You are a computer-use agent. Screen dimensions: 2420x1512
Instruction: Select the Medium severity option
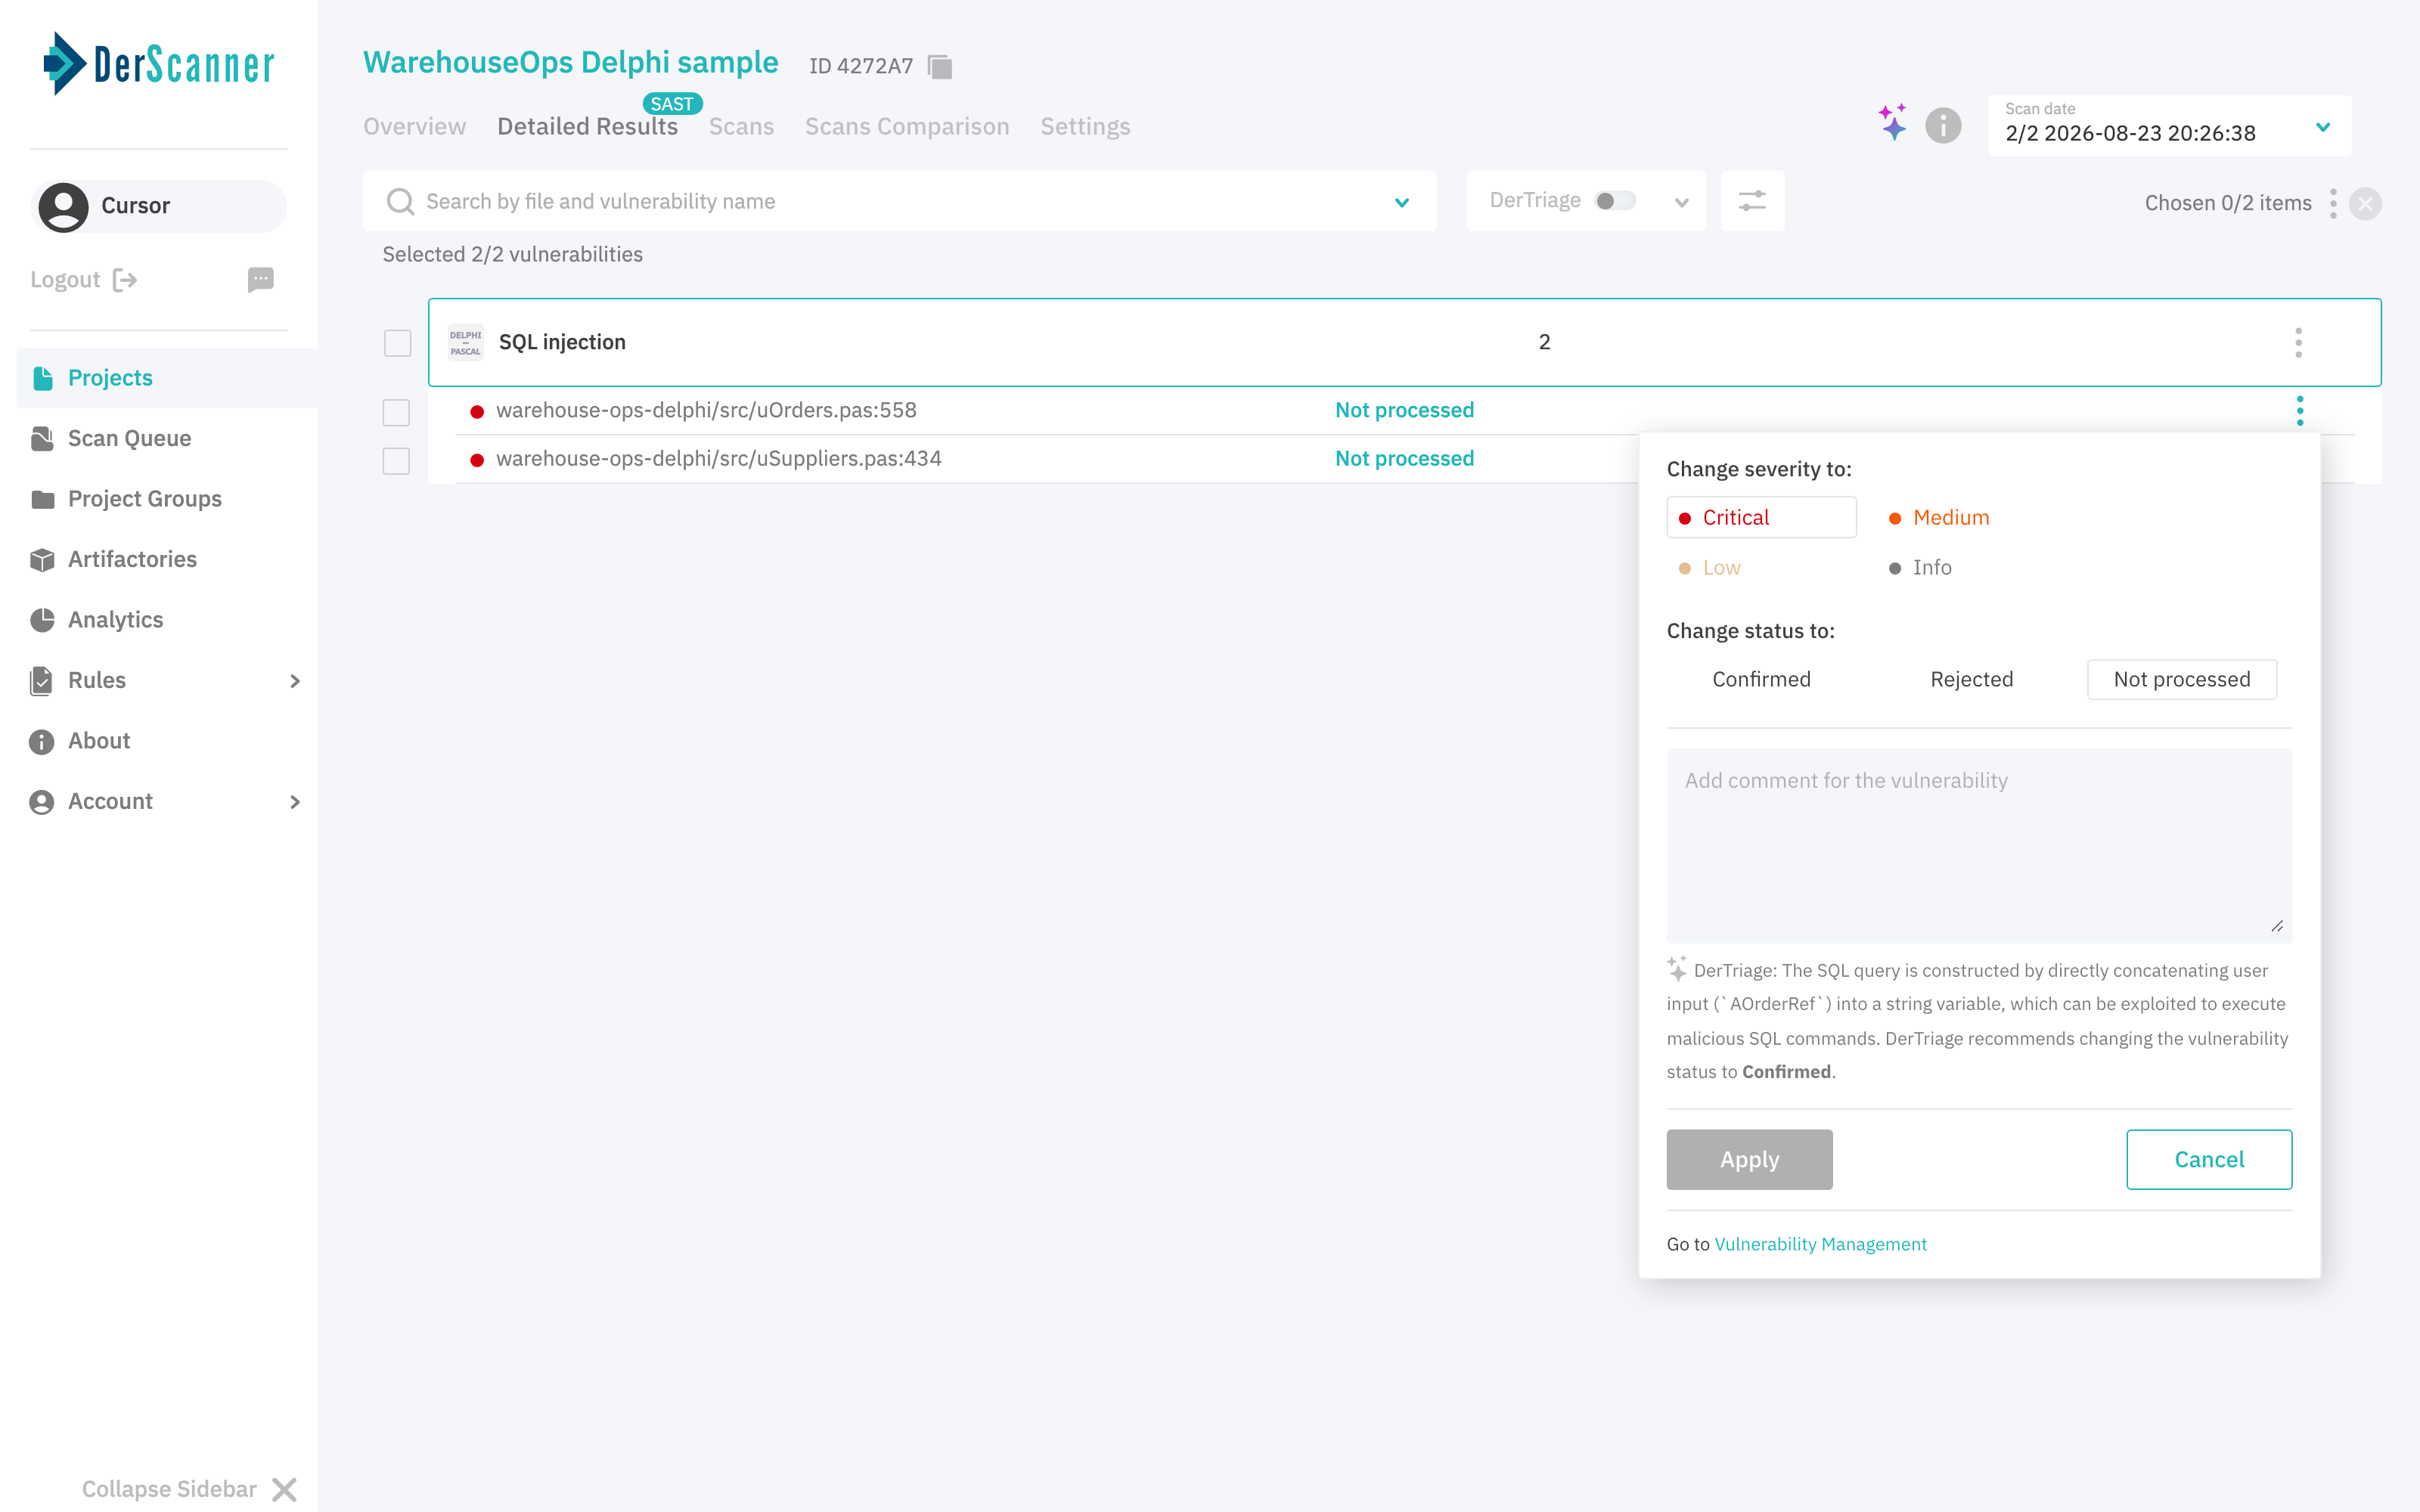click(x=1938, y=517)
